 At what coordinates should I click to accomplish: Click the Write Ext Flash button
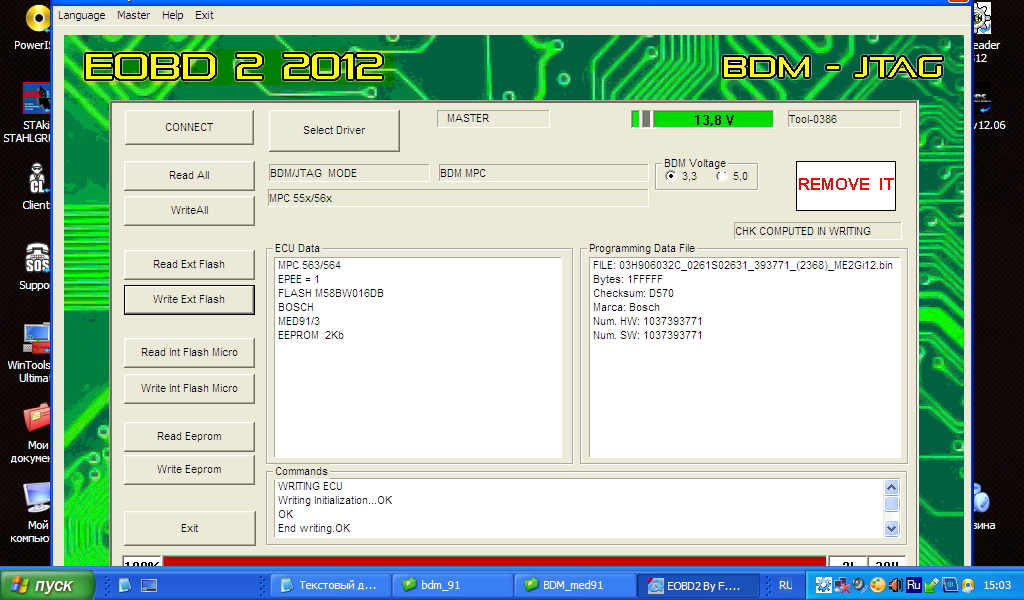pos(189,299)
